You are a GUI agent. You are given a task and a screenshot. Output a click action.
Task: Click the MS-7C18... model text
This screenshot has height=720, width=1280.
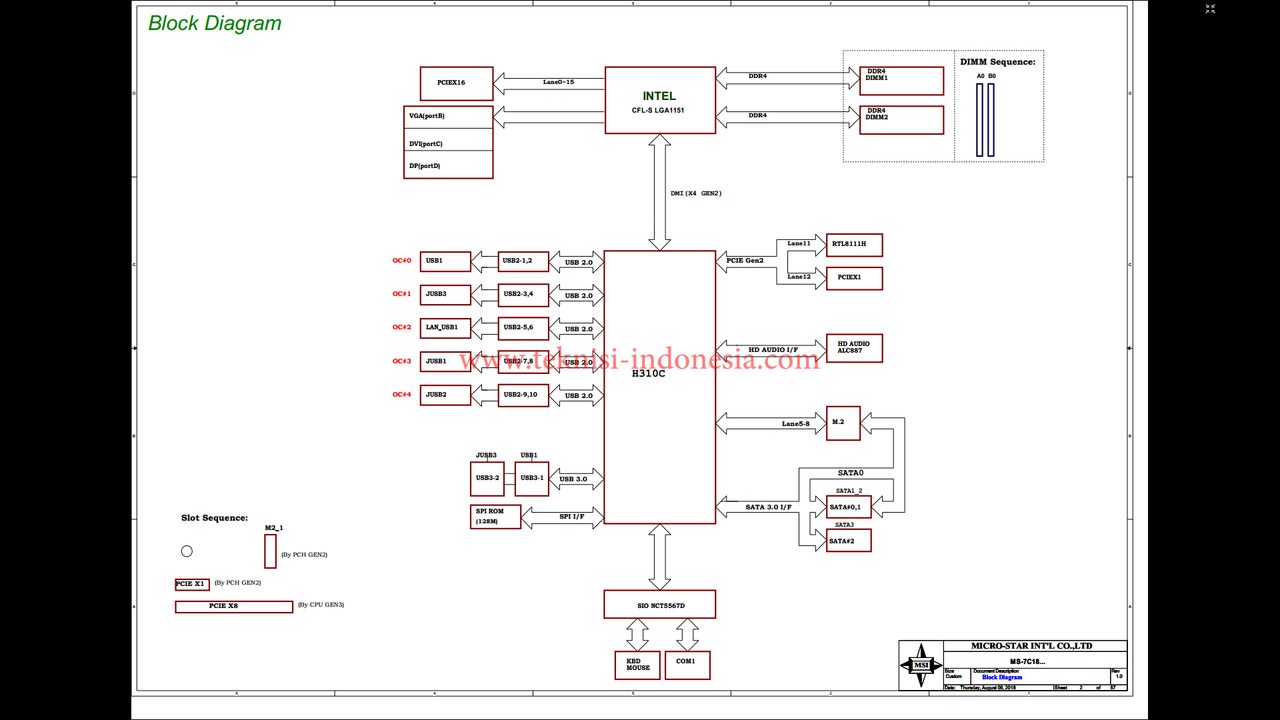click(x=1027, y=662)
